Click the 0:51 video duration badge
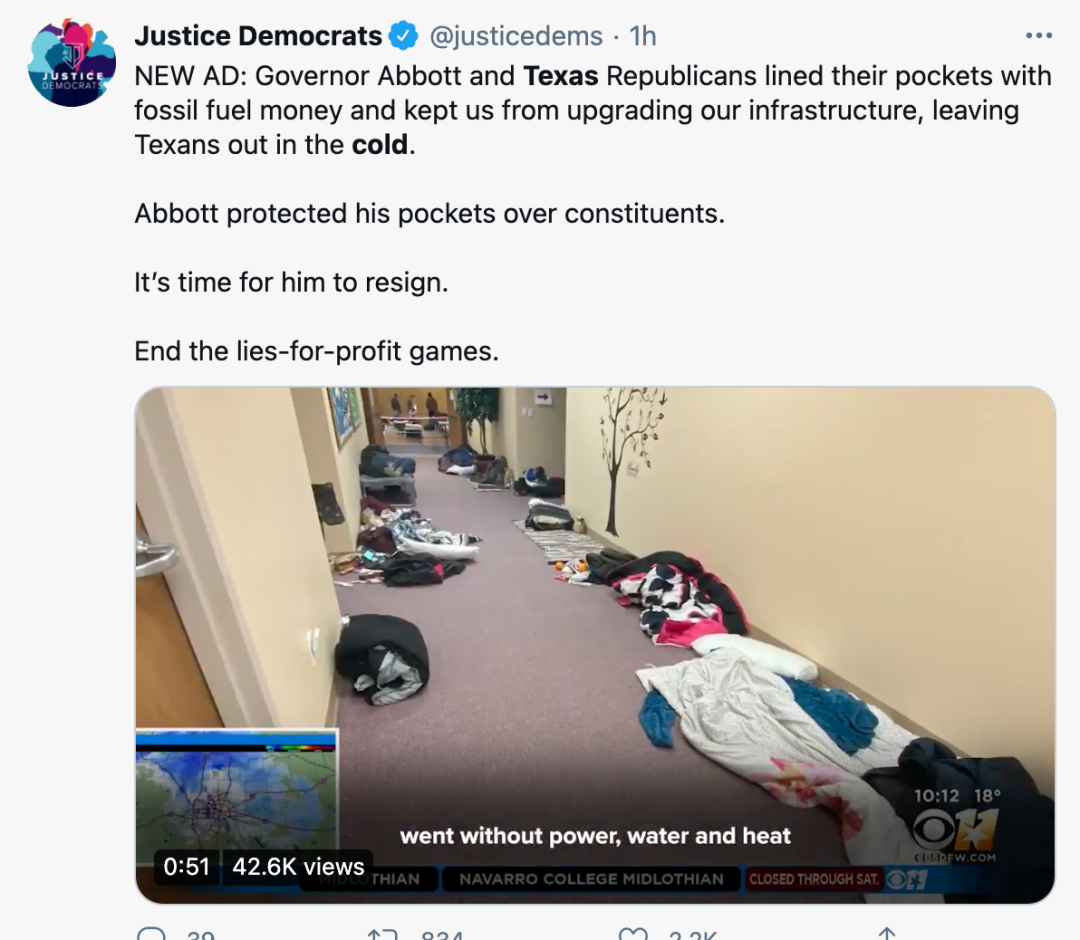This screenshot has width=1080, height=940. [186, 866]
